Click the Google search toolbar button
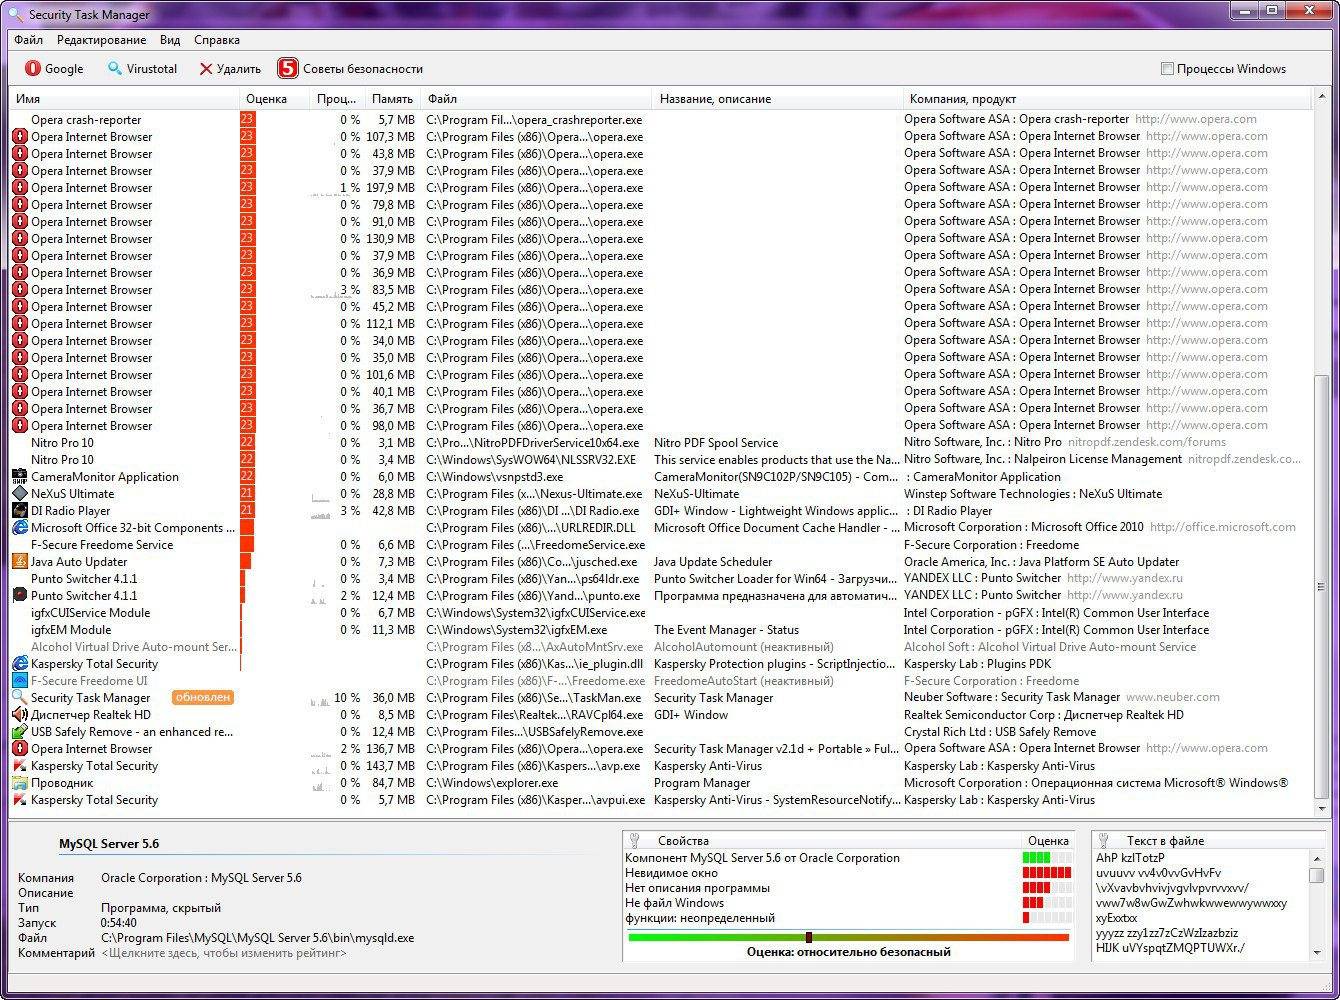1340x1000 pixels. click(x=54, y=69)
